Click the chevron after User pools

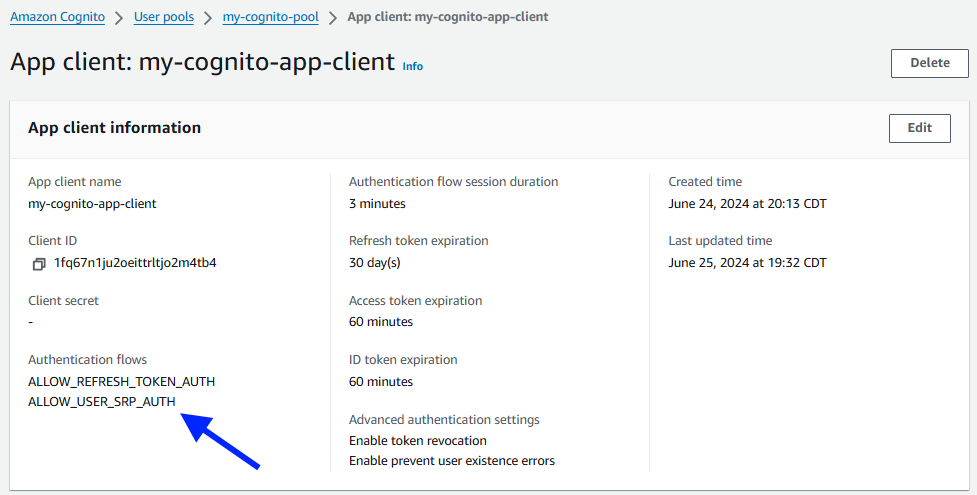pyautogui.click(x=208, y=17)
